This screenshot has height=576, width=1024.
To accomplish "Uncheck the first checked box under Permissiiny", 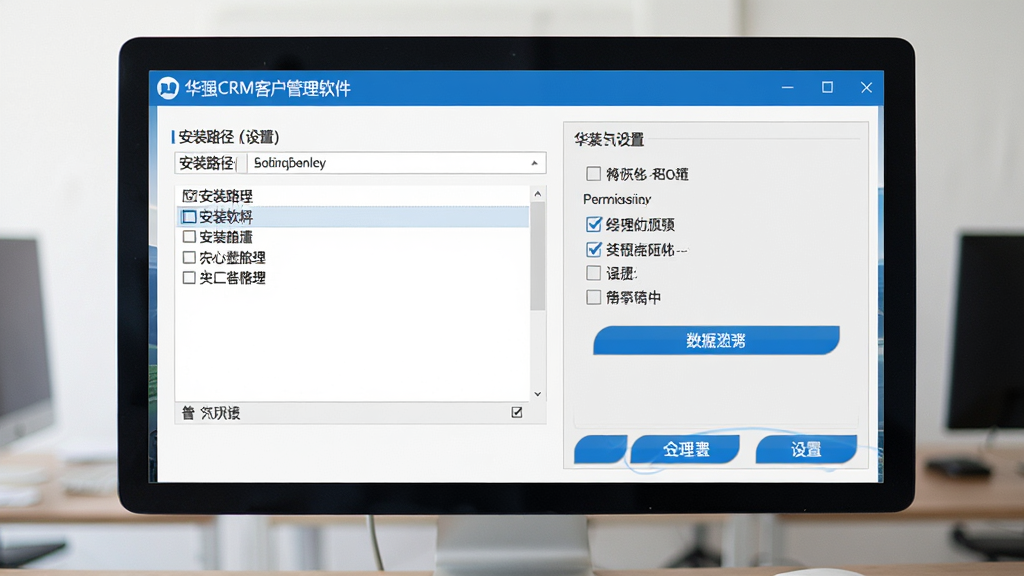I will coord(594,225).
